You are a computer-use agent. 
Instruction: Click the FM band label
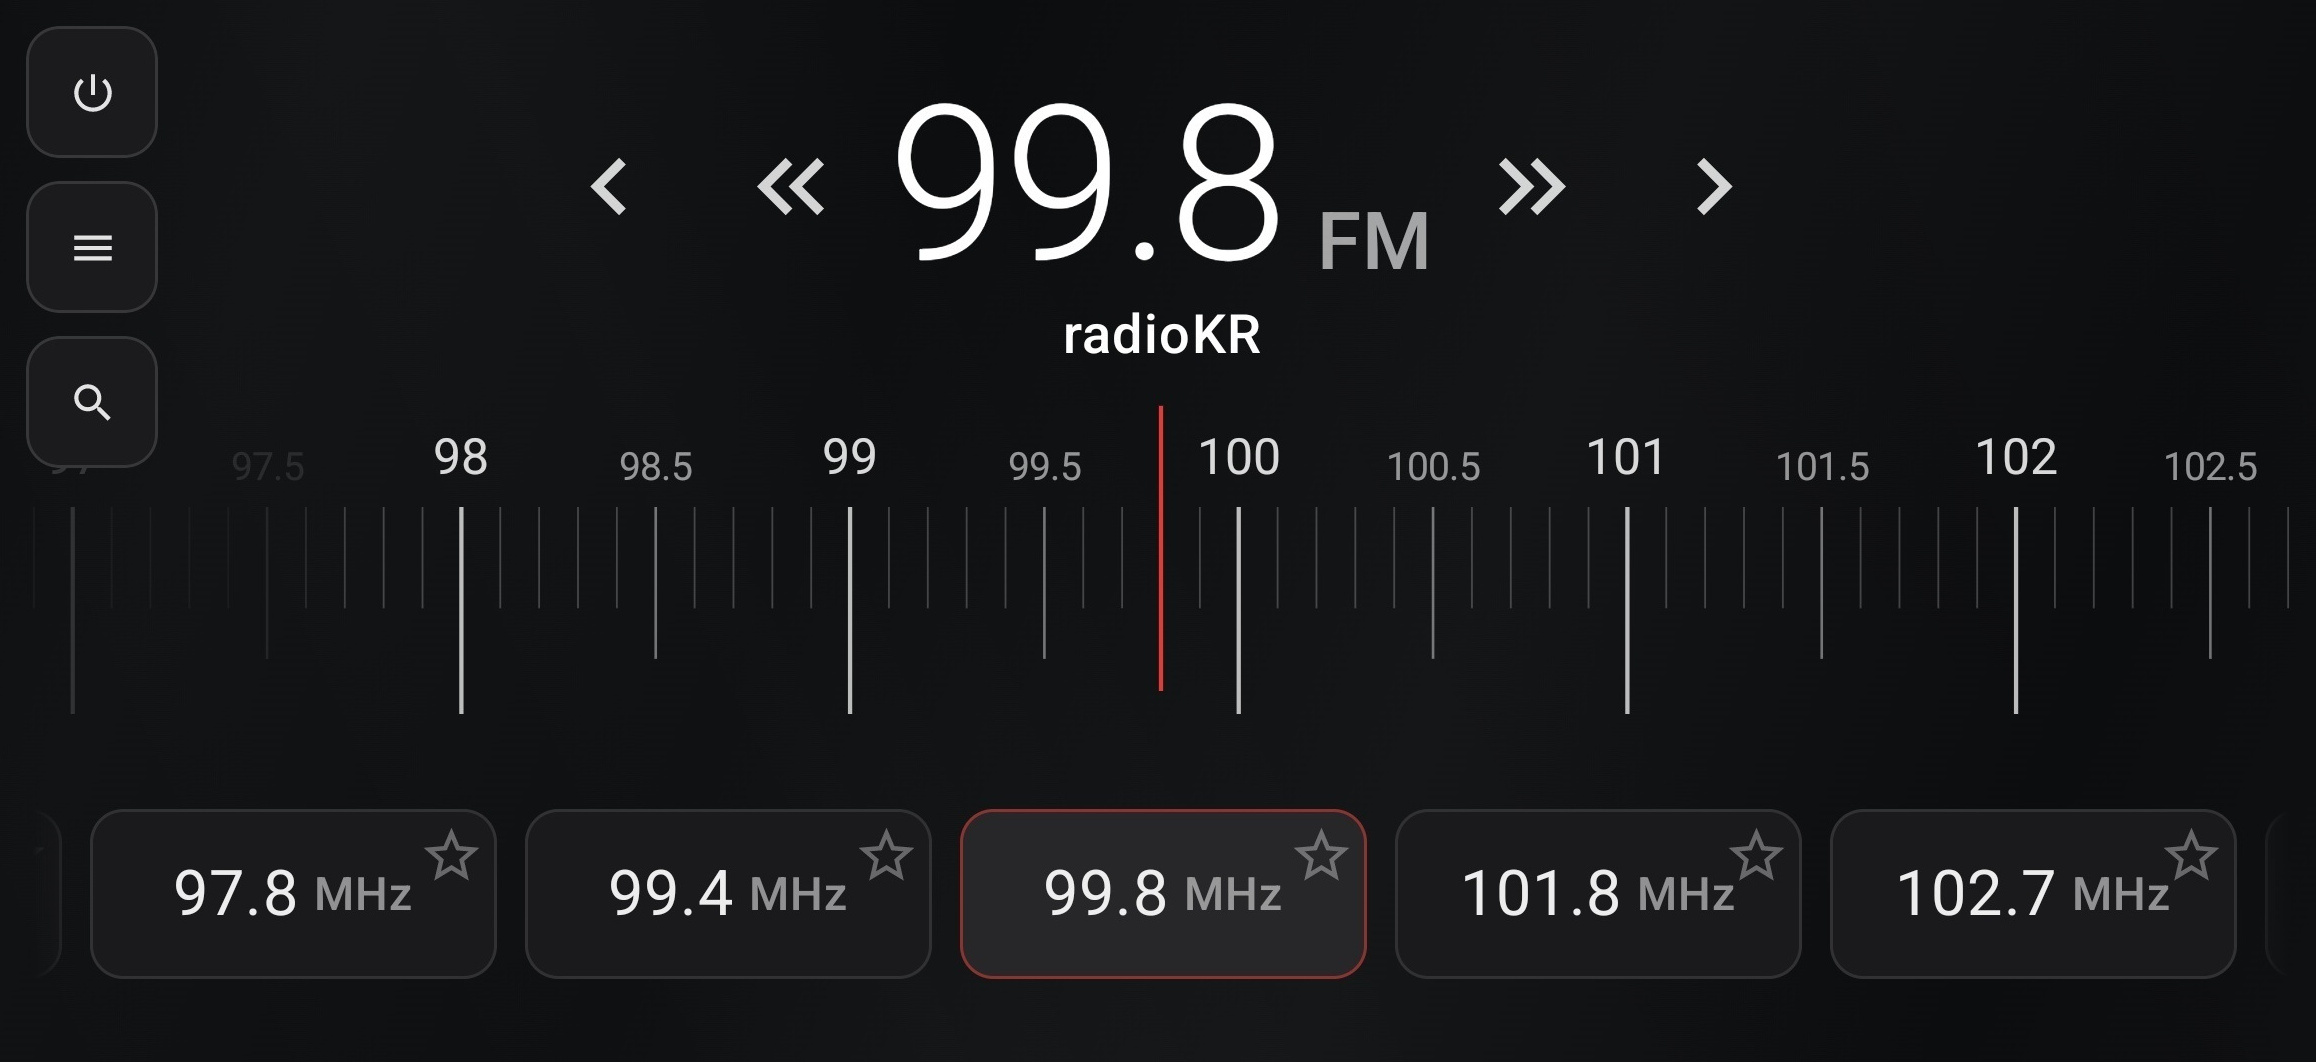(1374, 241)
